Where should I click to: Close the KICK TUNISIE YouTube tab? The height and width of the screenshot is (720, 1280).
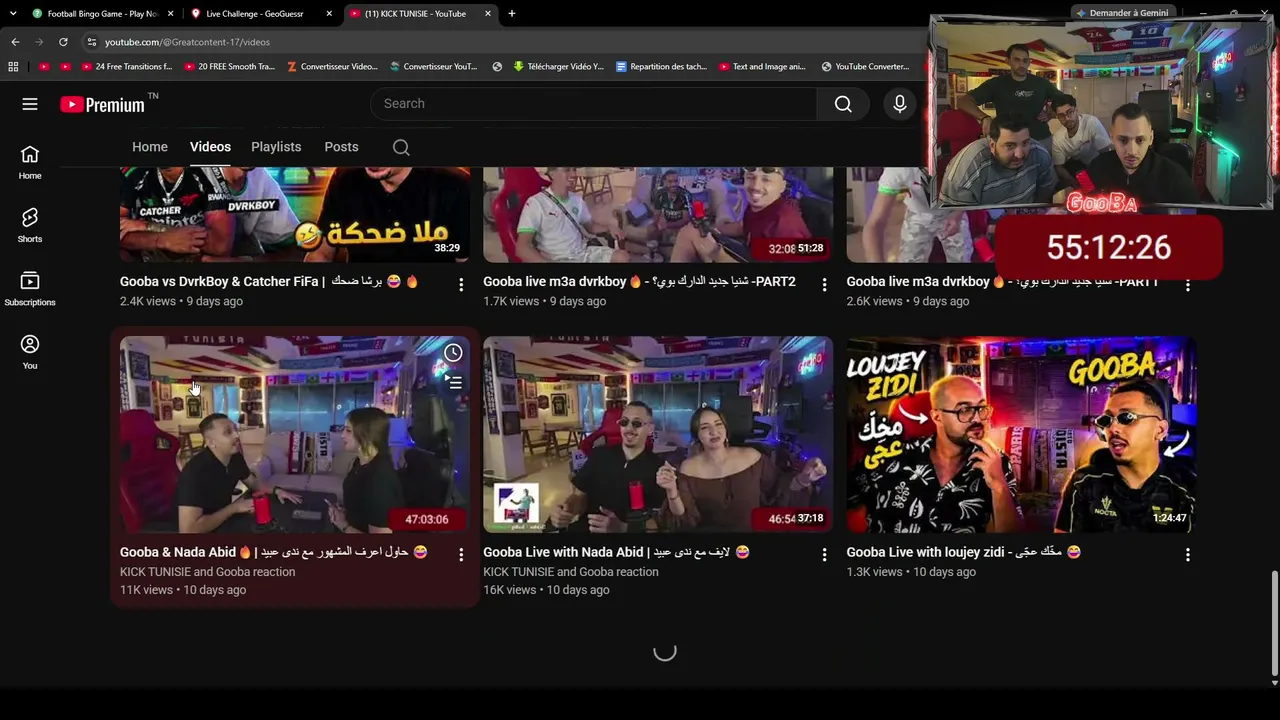(x=488, y=14)
